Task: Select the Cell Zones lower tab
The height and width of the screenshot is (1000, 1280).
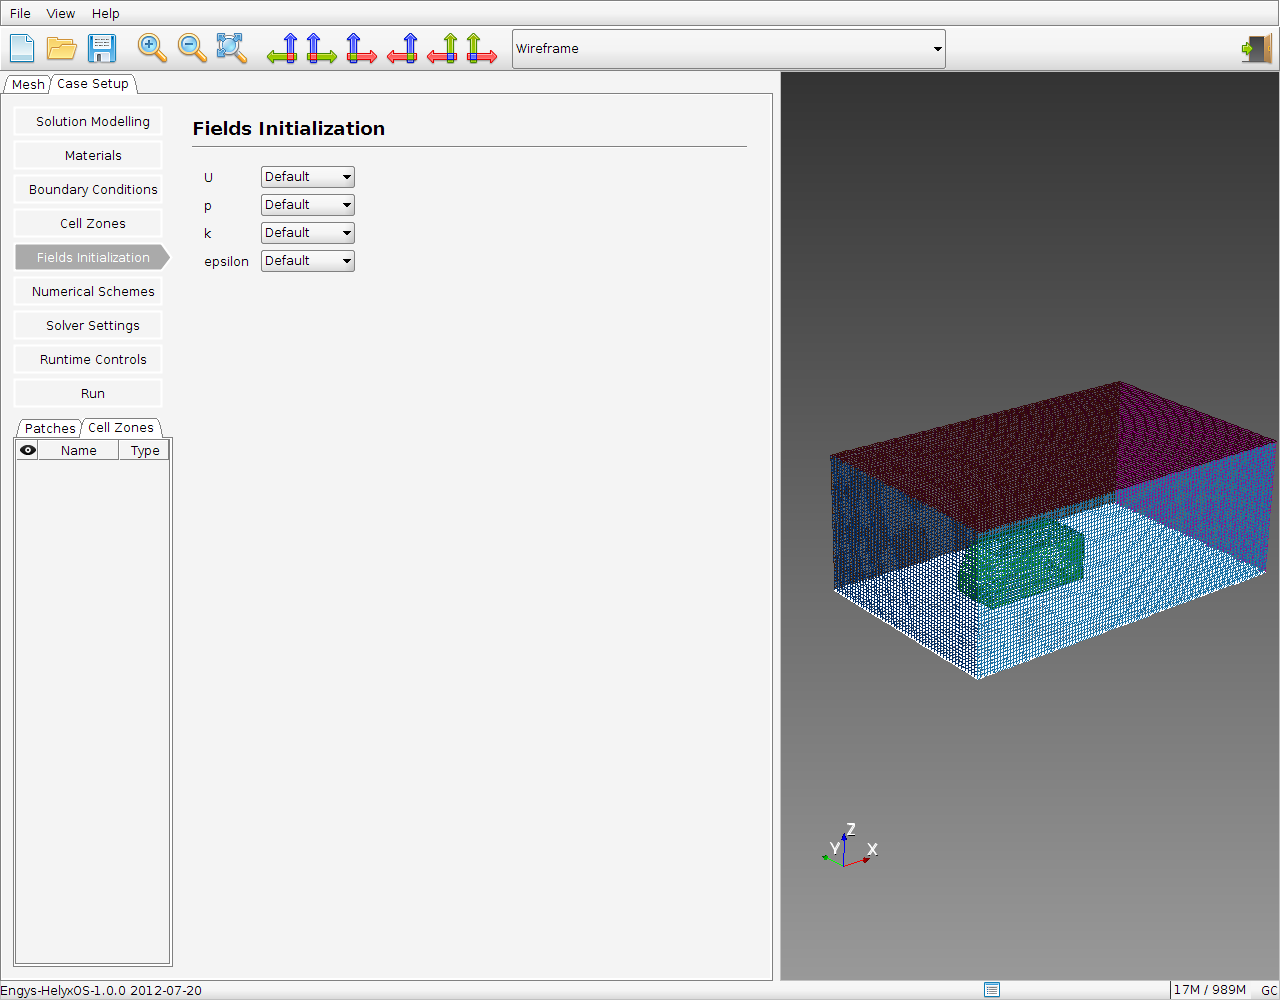Action: [x=121, y=427]
